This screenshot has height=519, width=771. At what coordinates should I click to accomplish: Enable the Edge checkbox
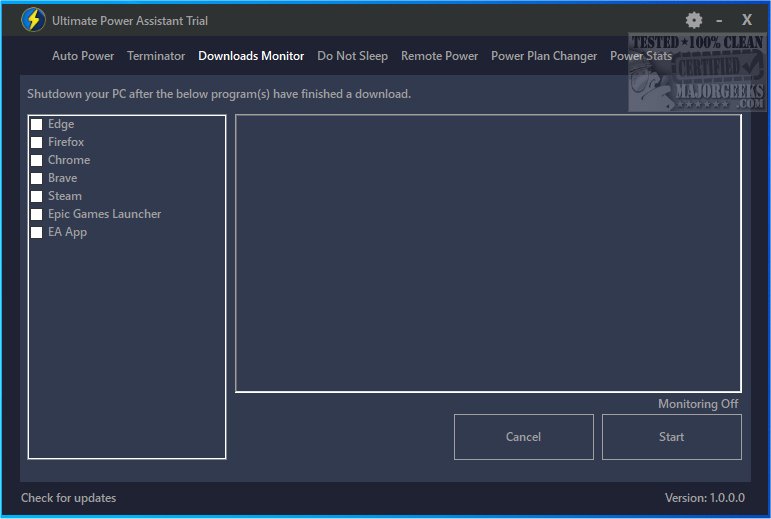[x=37, y=124]
